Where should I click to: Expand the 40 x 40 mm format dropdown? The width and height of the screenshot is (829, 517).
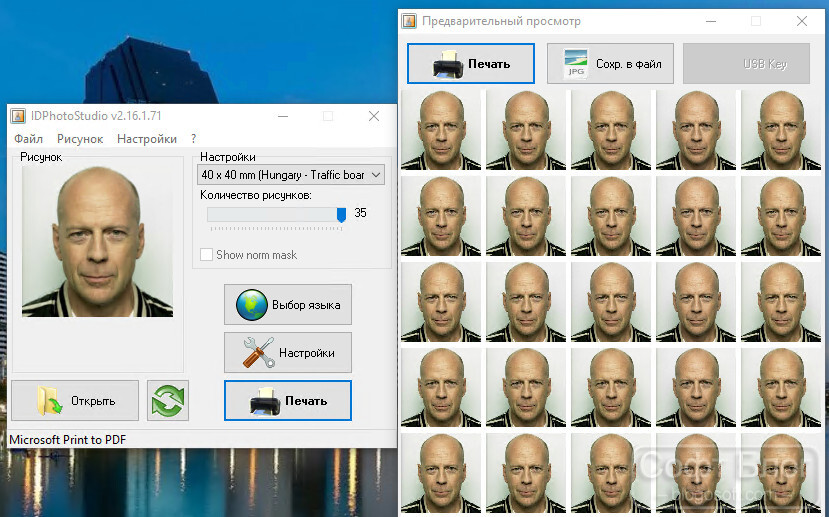pos(291,174)
